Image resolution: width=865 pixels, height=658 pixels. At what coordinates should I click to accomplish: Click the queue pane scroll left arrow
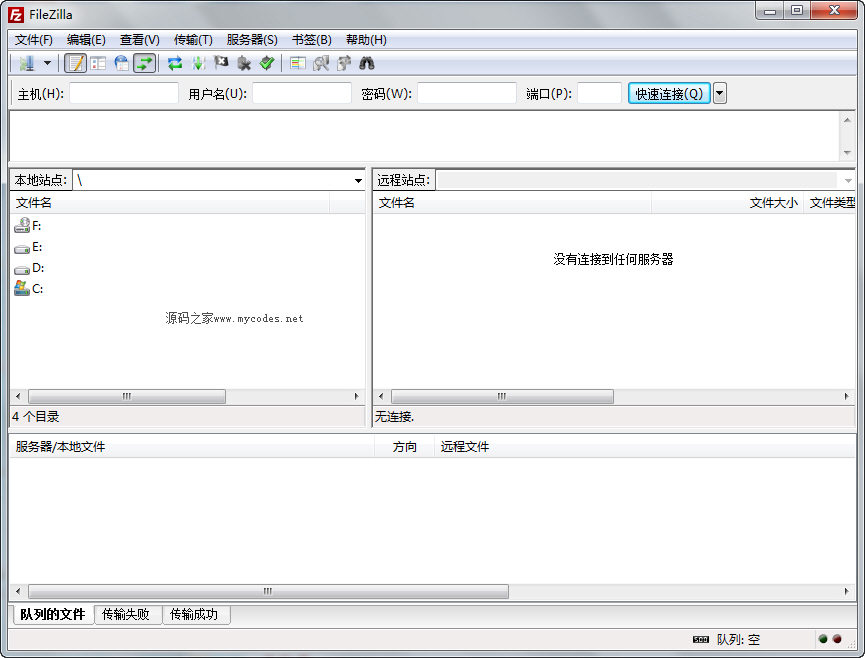(18, 591)
